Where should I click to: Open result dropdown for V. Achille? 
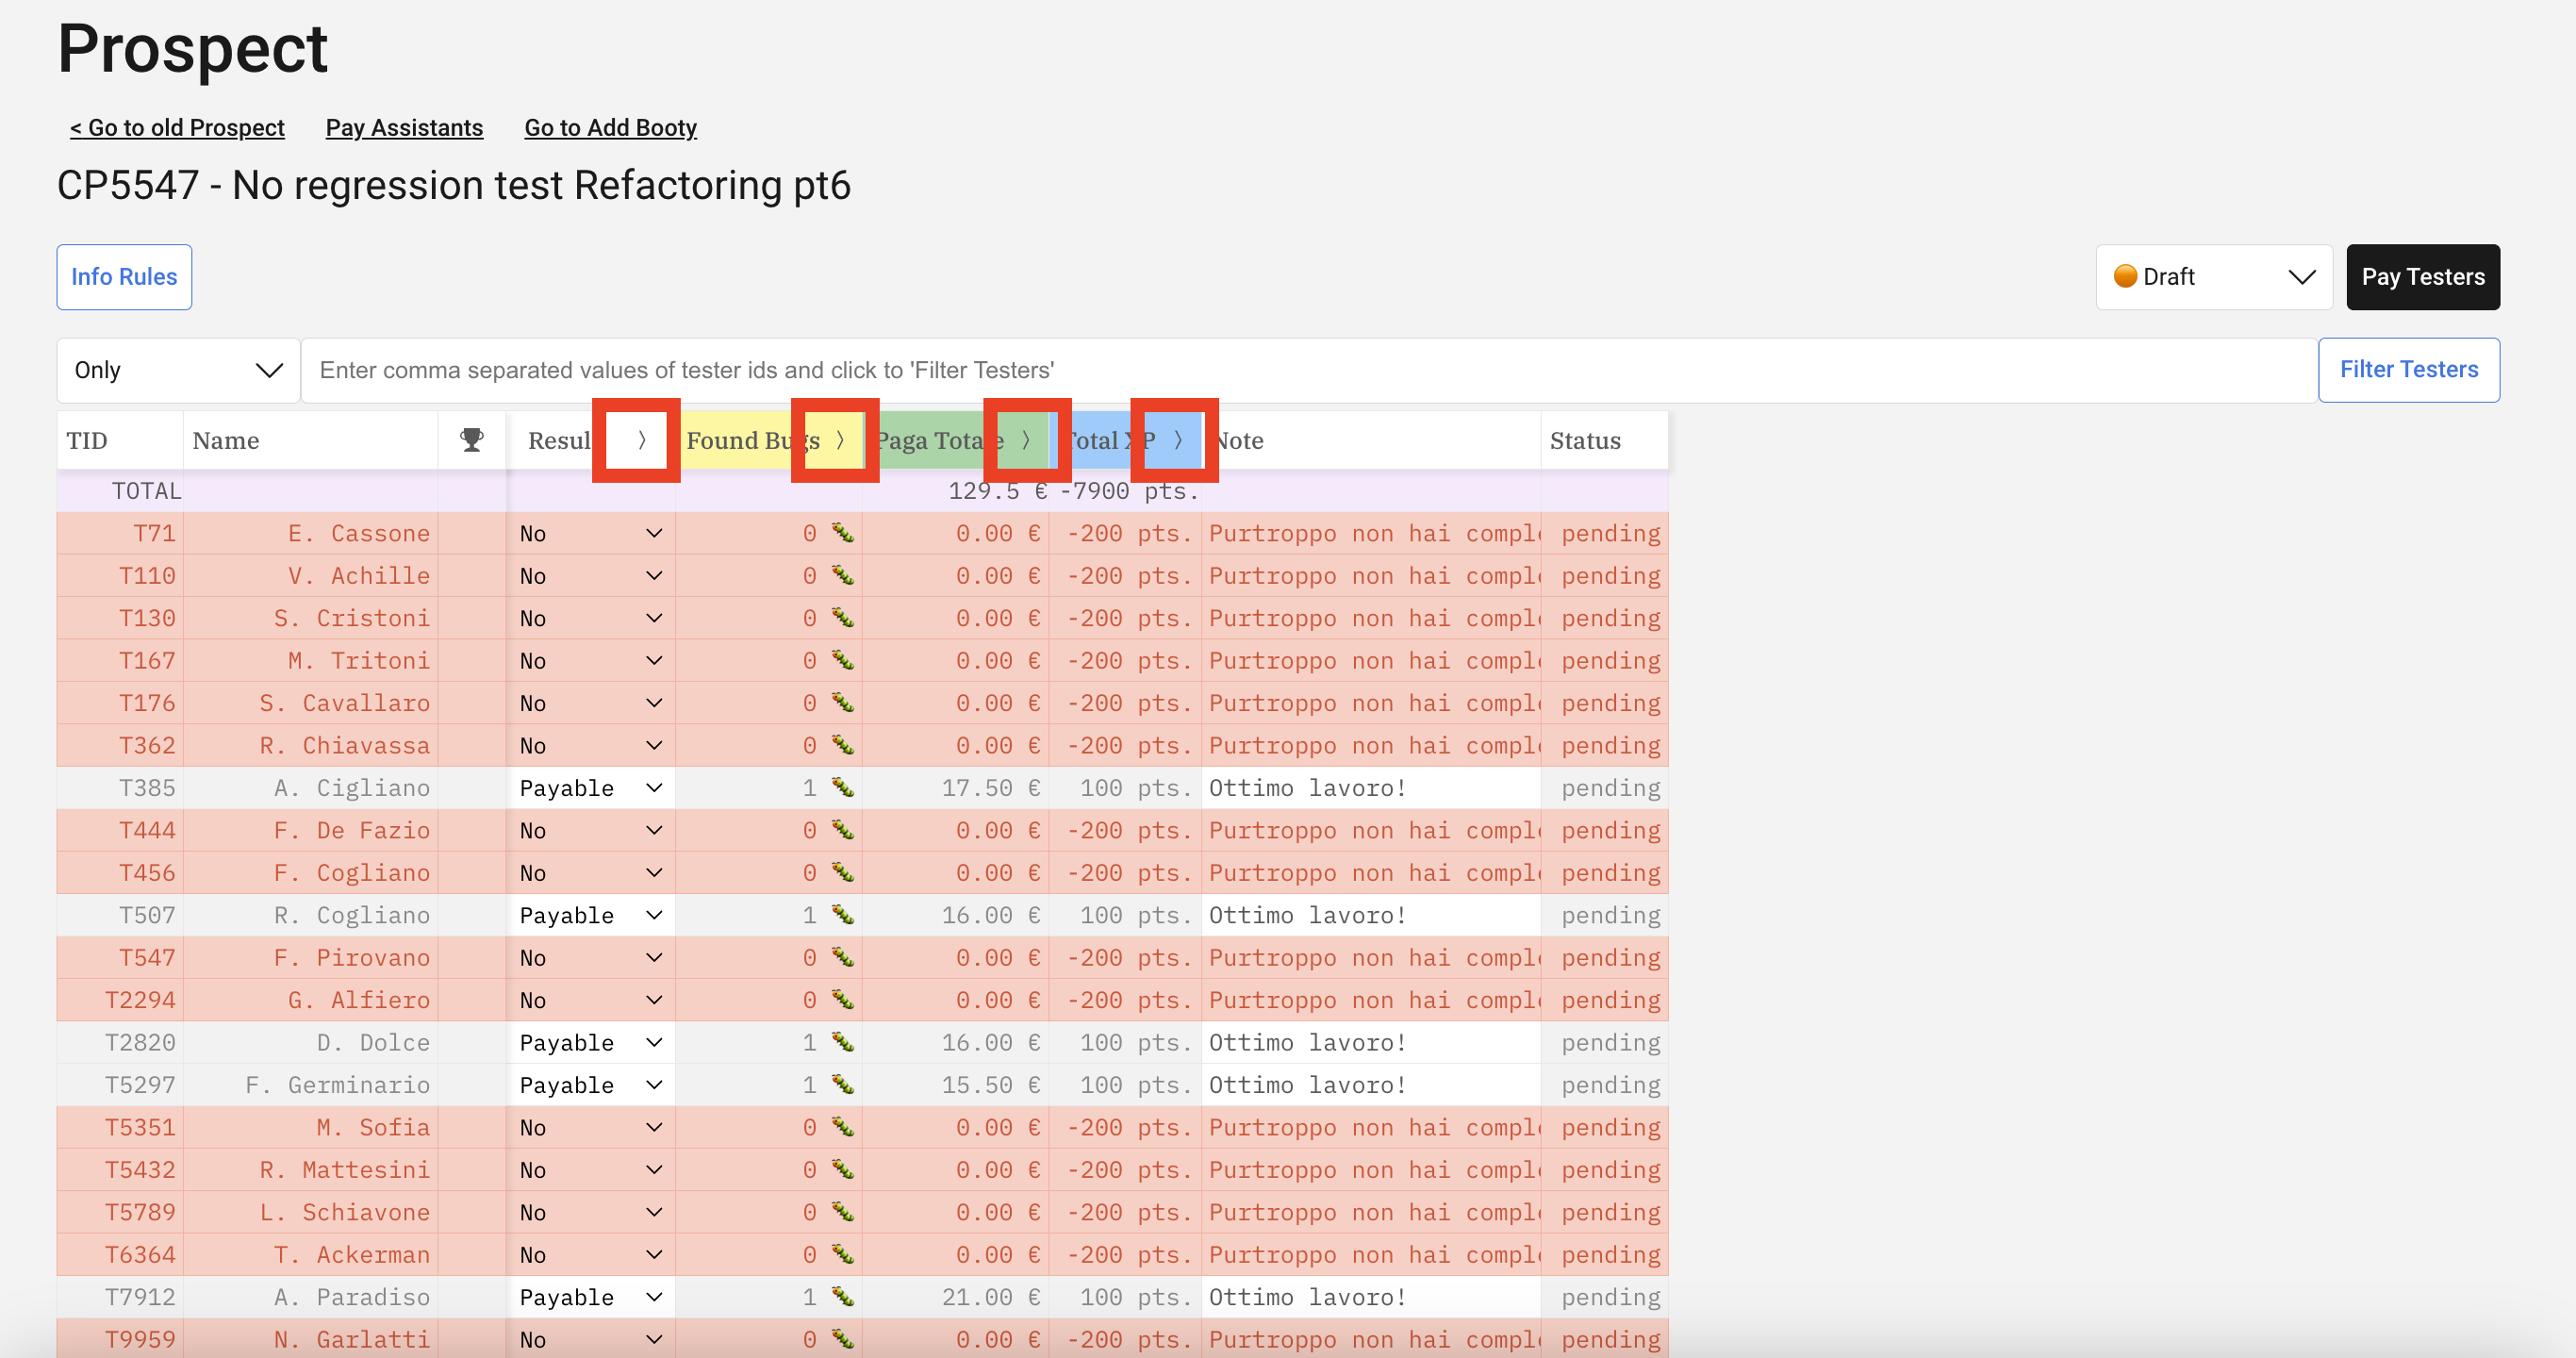[590, 575]
